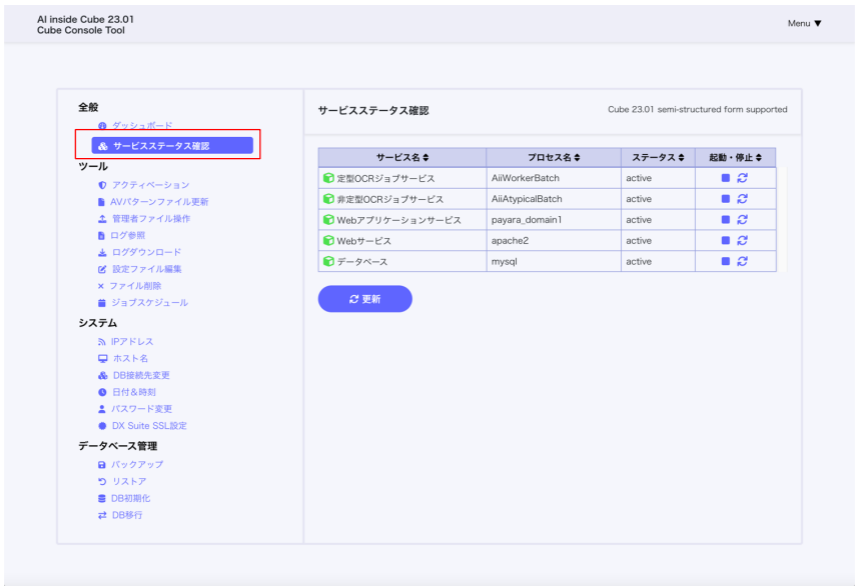Open the バックアップ database page
This screenshot has height=588, width=859.
coord(137,465)
